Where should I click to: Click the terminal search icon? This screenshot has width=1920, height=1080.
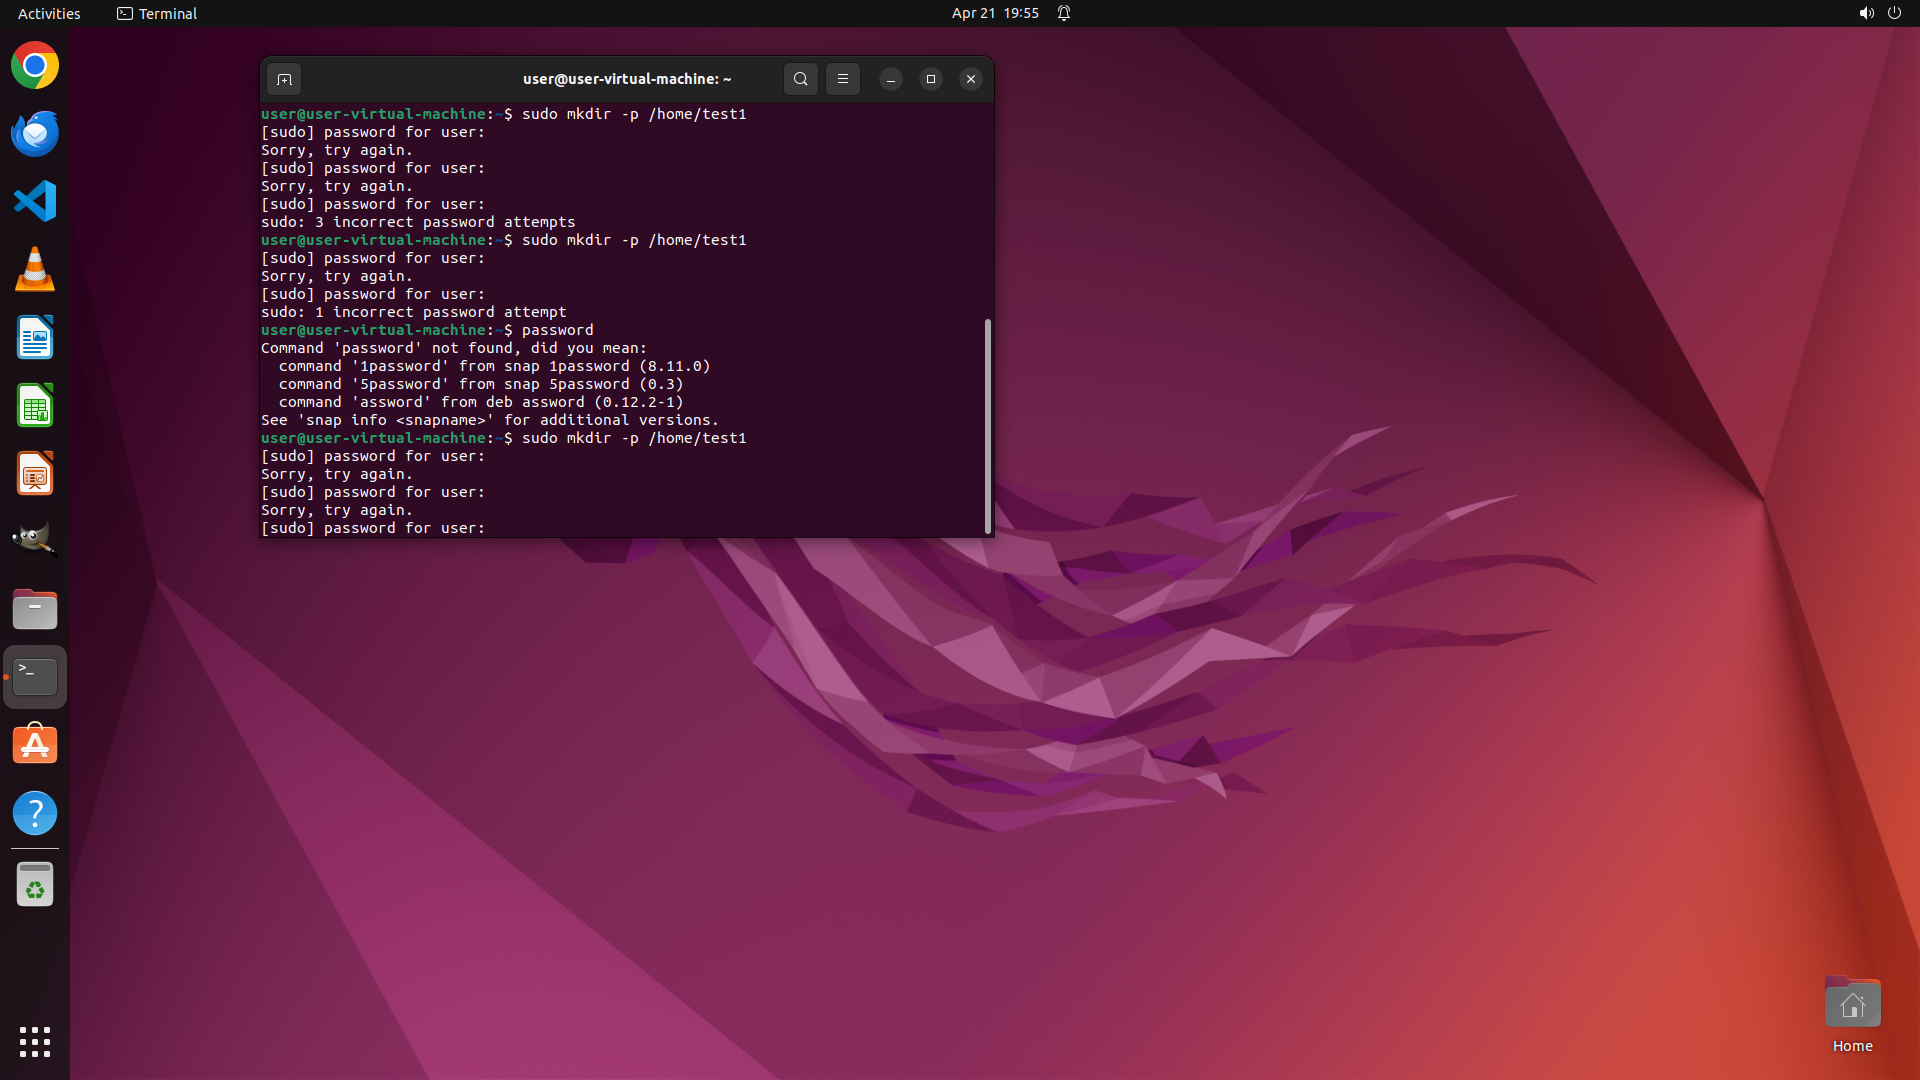800,79
